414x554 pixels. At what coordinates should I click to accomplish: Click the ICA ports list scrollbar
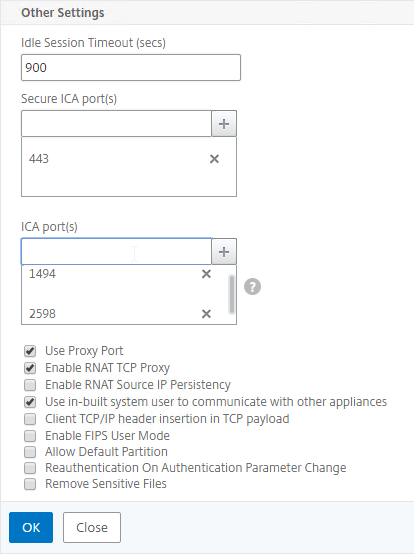(x=232, y=294)
